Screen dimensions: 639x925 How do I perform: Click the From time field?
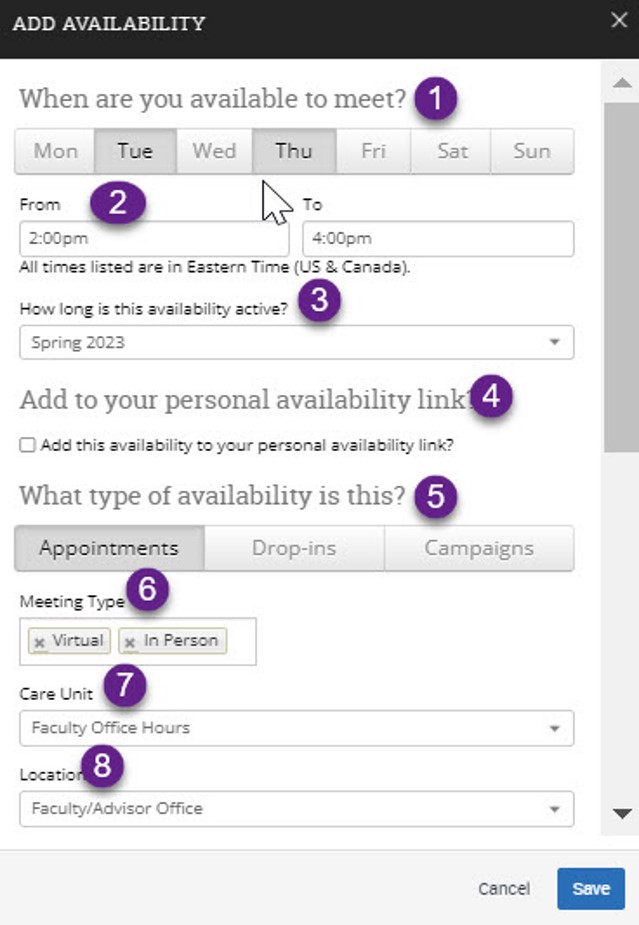[x=154, y=239]
